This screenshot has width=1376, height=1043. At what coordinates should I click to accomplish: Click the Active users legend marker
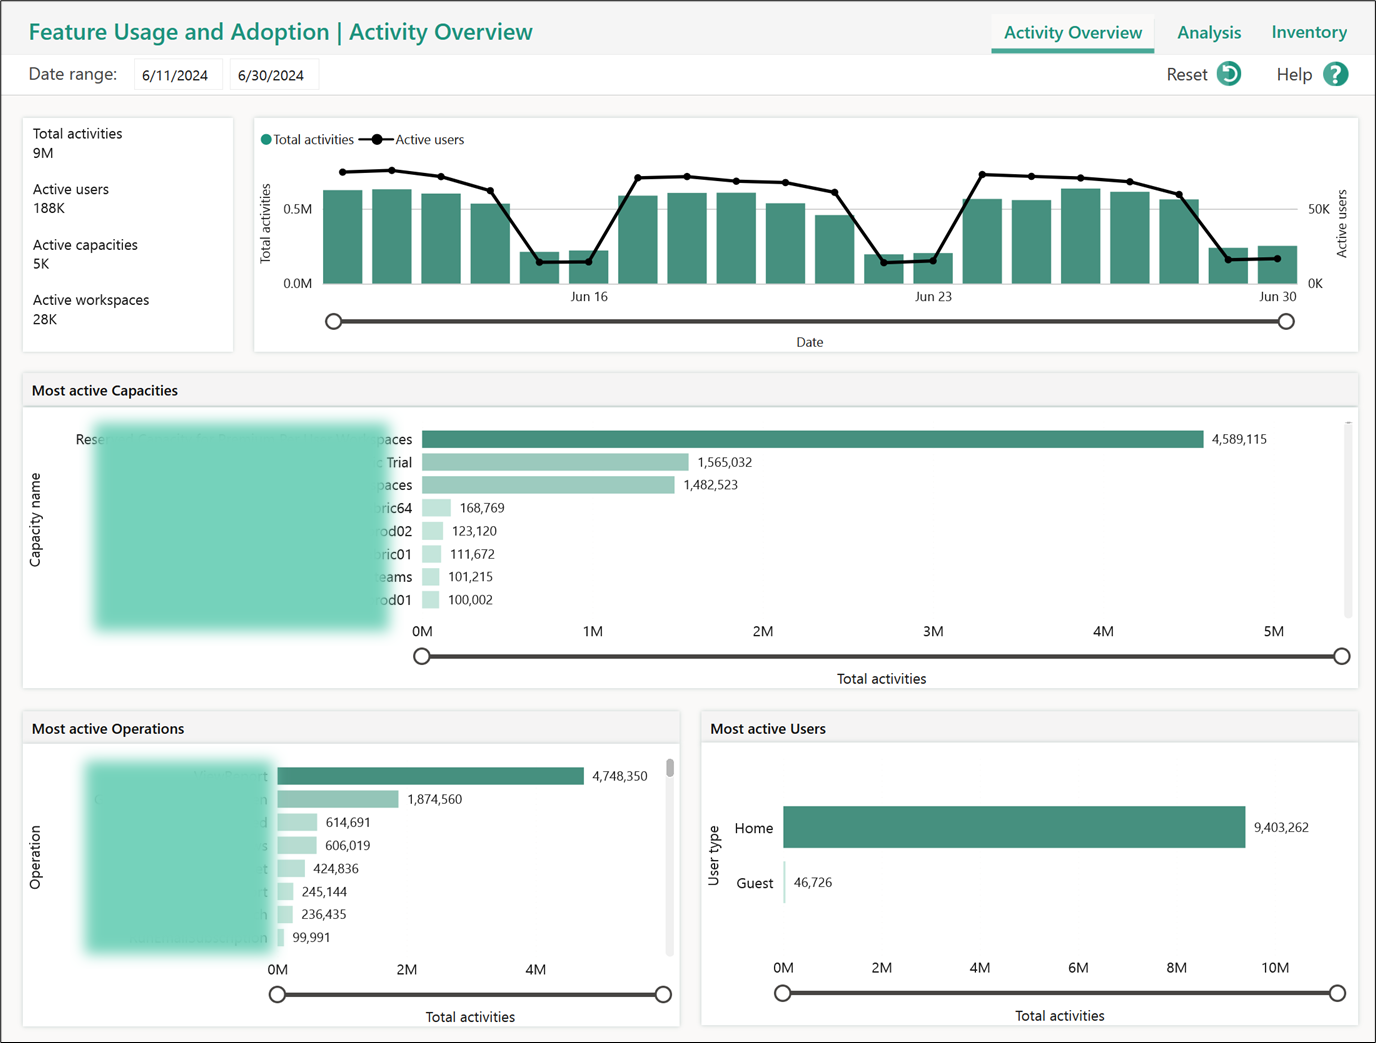click(x=376, y=140)
